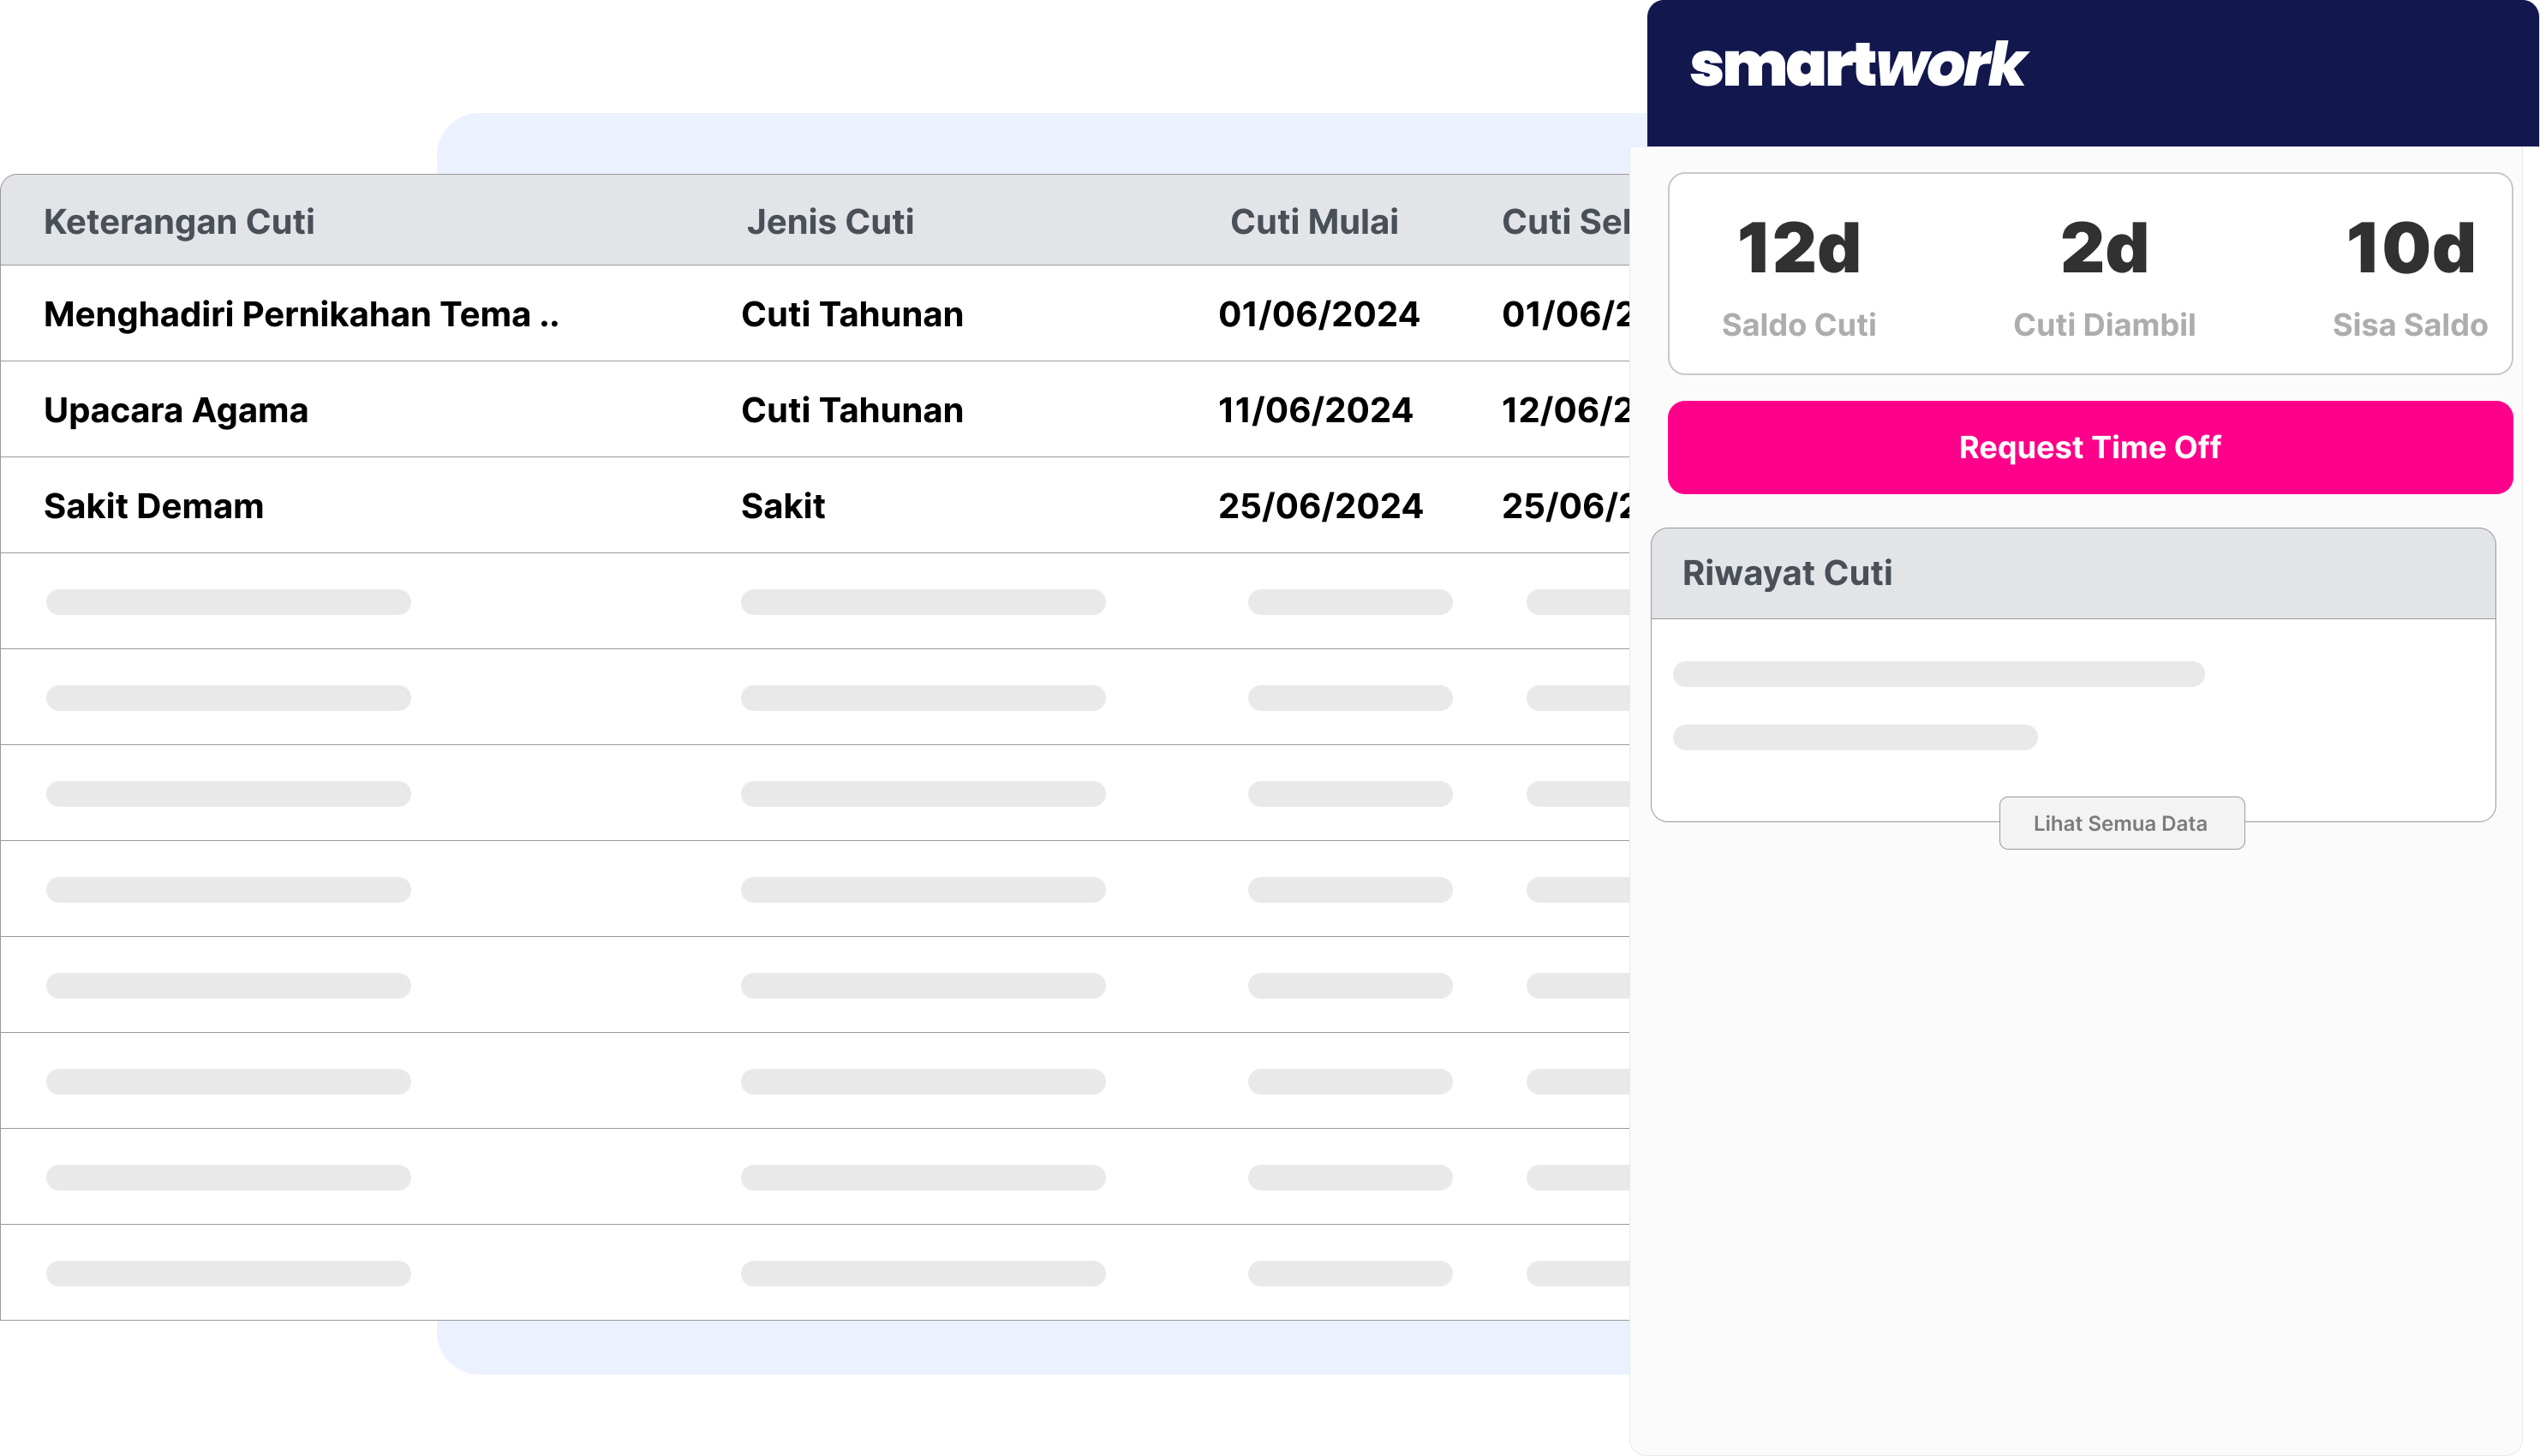
Task: Click the loading placeholder bar below Sakit Demam
Action: pyautogui.click(x=227, y=601)
